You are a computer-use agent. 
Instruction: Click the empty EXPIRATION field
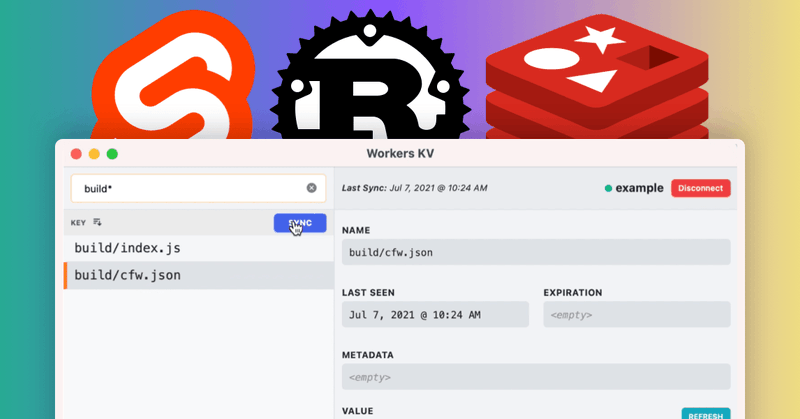(637, 314)
